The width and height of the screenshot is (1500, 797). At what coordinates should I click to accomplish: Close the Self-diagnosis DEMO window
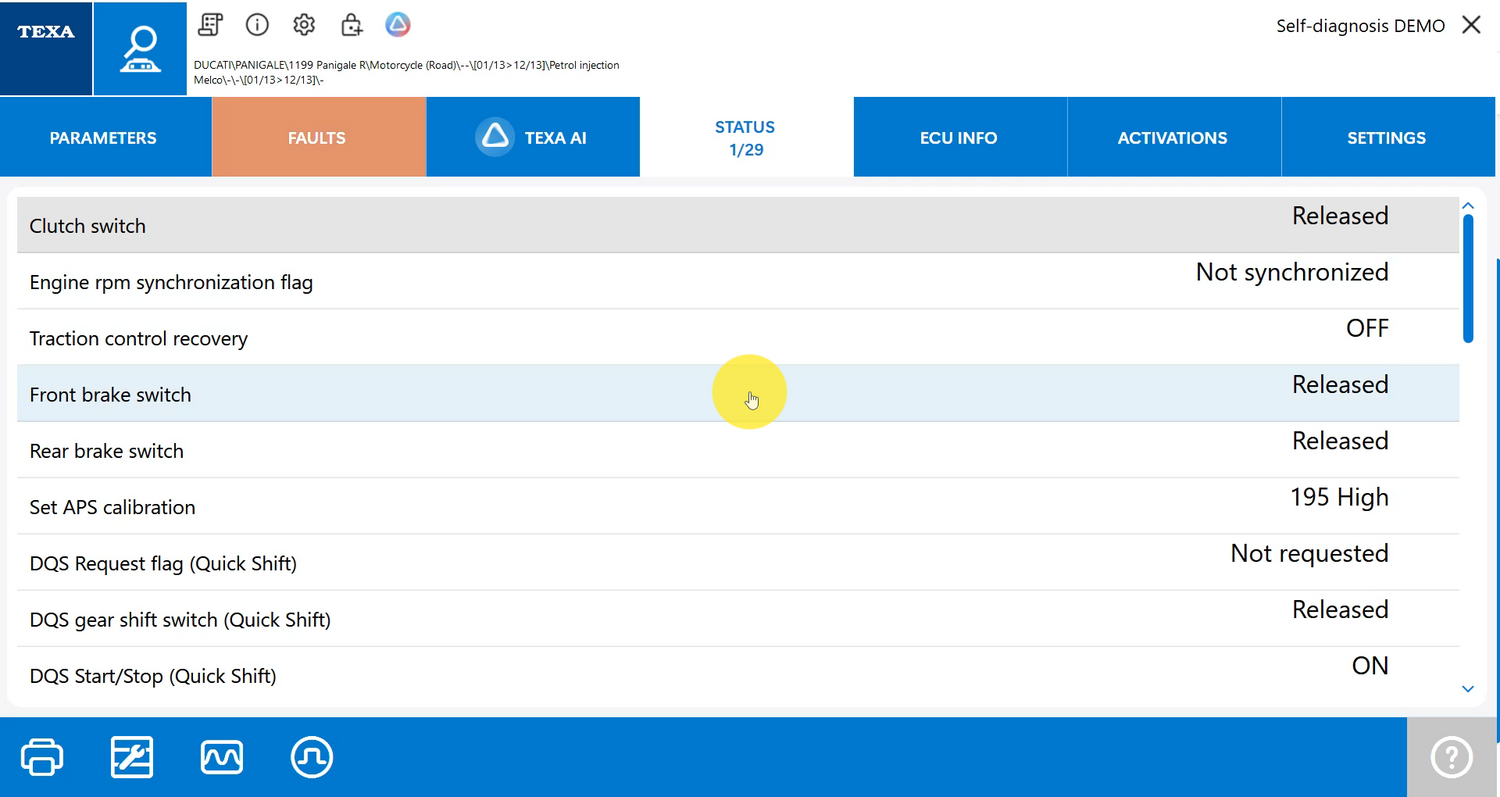point(1471,25)
